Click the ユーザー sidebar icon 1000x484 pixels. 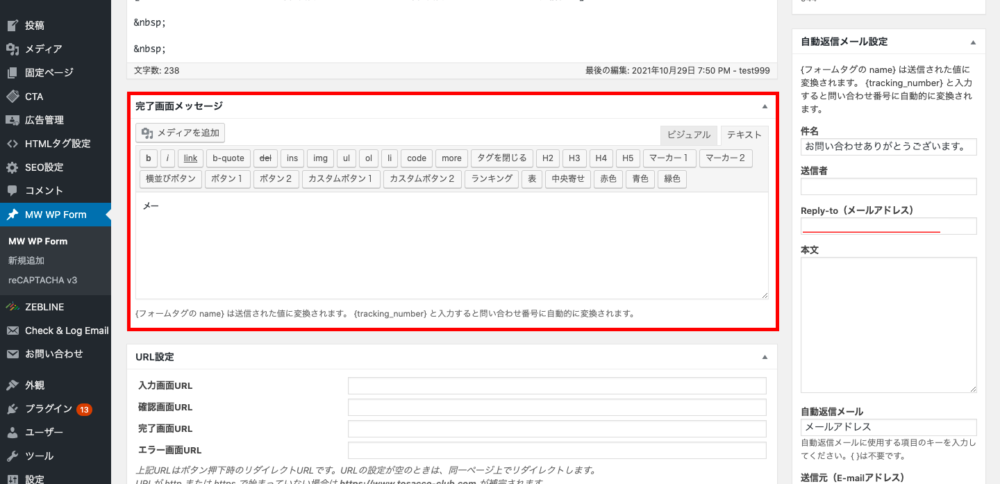(x=12, y=432)
